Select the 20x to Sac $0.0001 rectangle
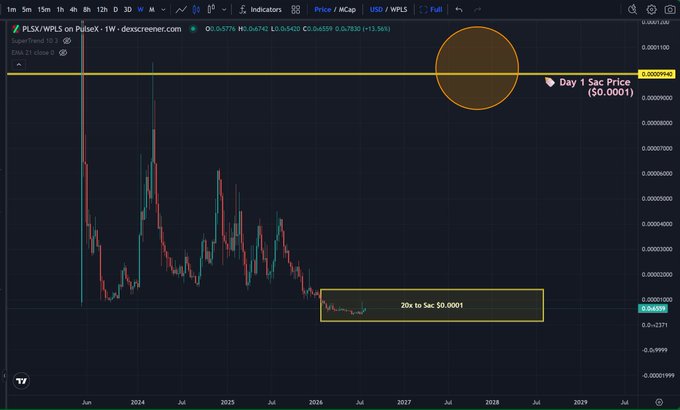Viewport: 680px width, 410px height. tap(432, 305)
